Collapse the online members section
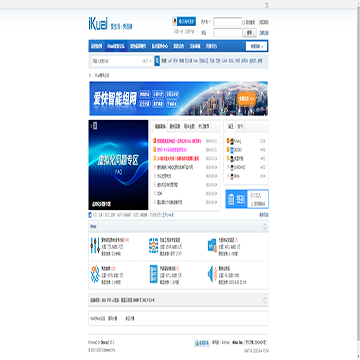Screen dimensions: 360x360 click(x=265, y=300)
